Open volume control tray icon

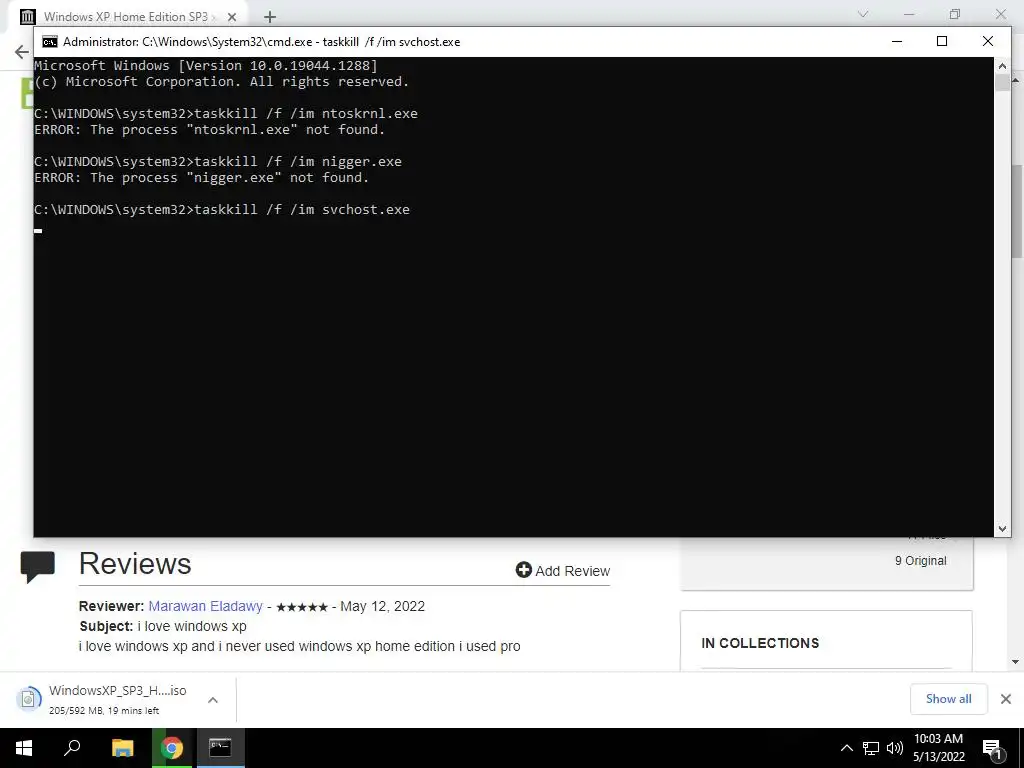tap(895, 748)
